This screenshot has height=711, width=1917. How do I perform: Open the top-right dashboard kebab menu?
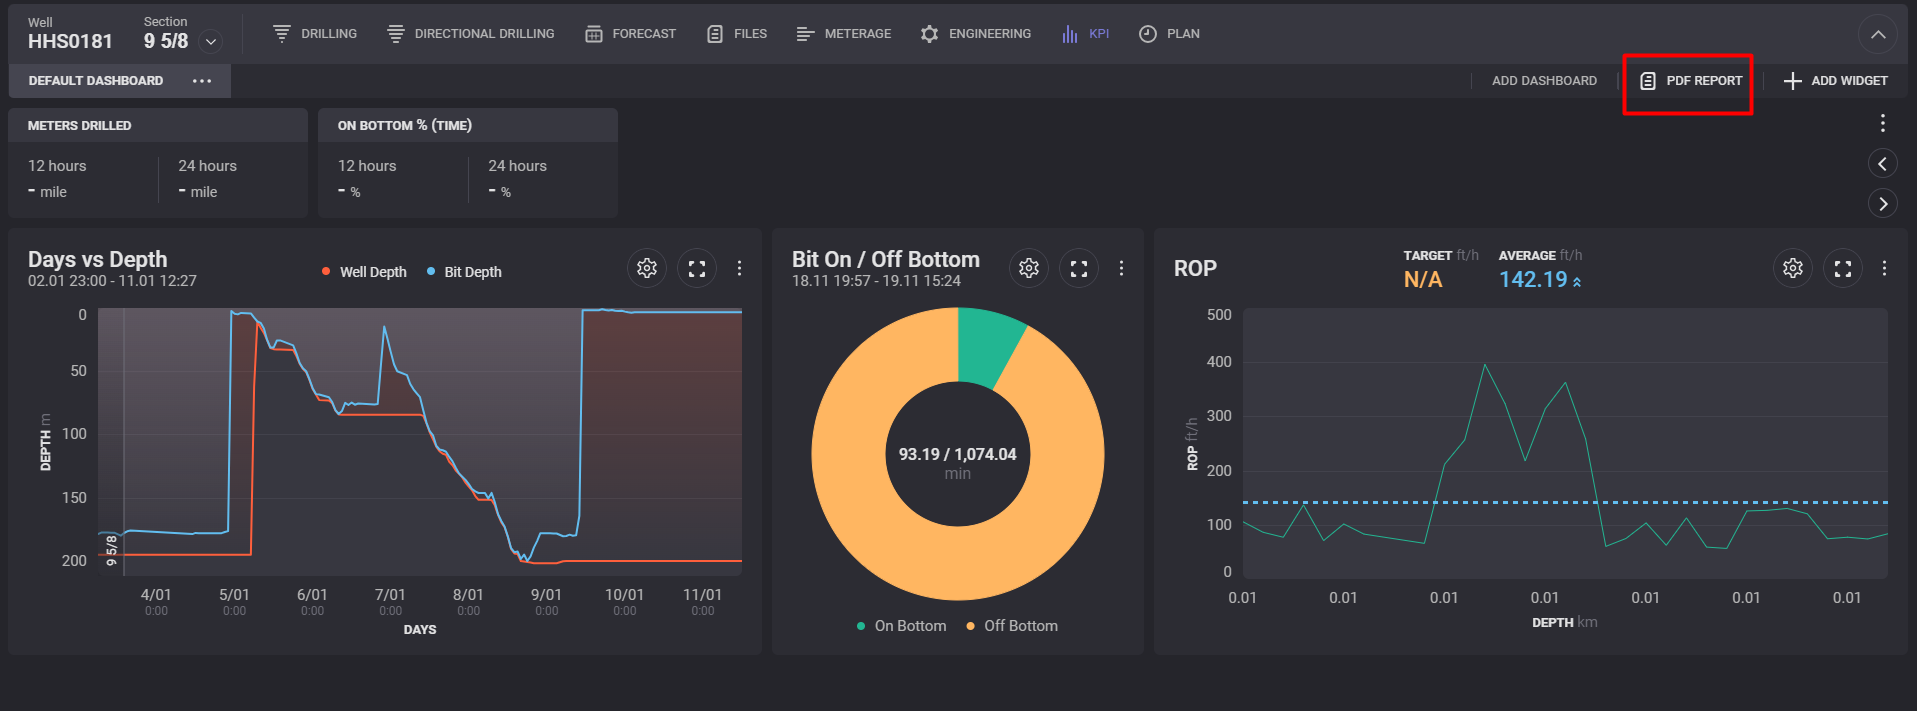tap(1882, 123)
